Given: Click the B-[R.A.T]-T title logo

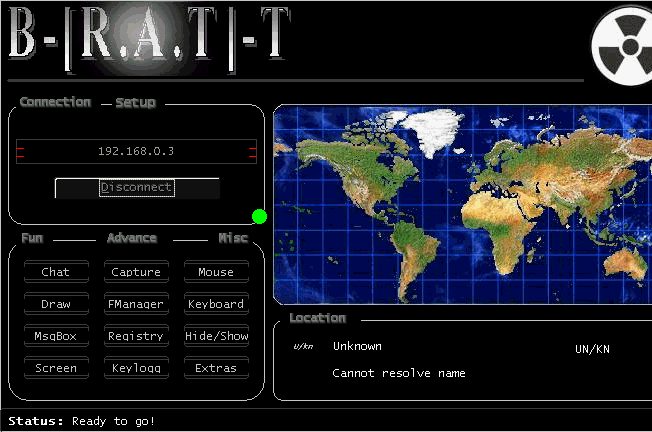Looking at the screenshot, I should [150, 40].
